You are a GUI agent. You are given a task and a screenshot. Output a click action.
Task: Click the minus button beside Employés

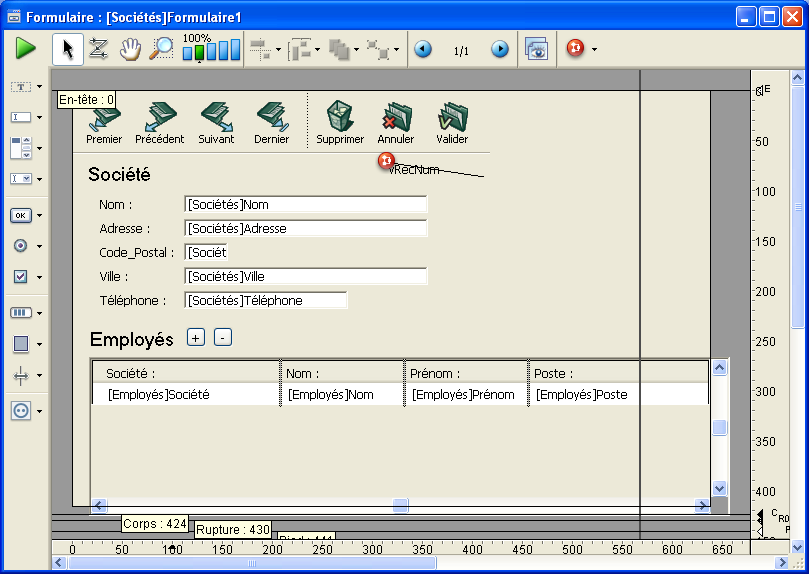(x=223, y=337)
